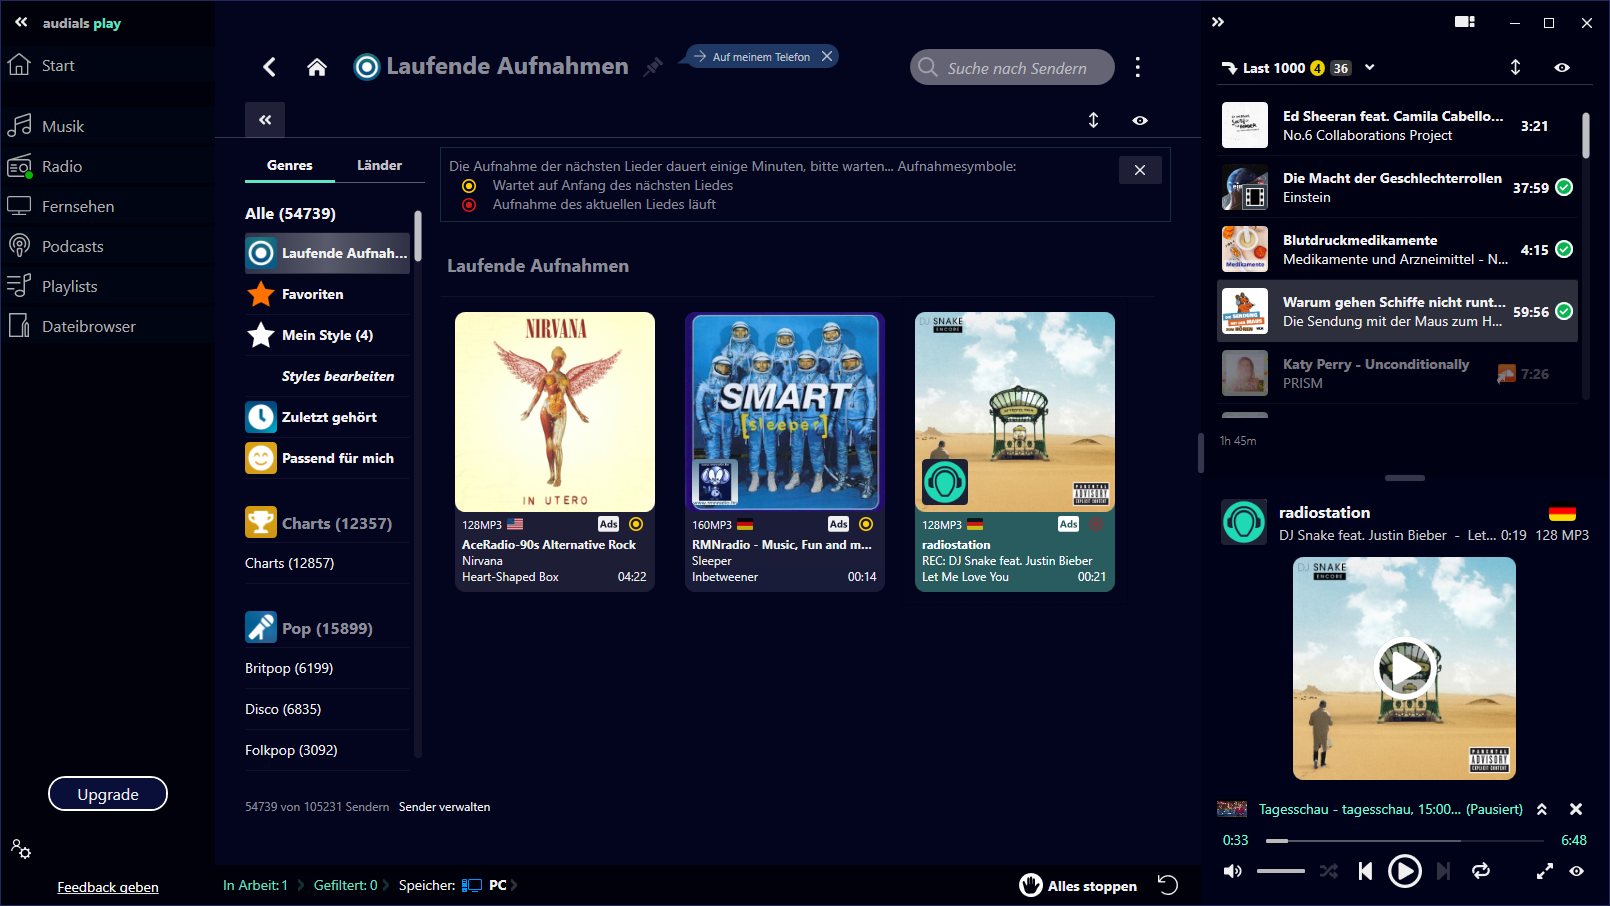Open AceRadio-90s Alternative Rock station card
The width and height of the screenshot is (1610, 906).
coord(555,452)
